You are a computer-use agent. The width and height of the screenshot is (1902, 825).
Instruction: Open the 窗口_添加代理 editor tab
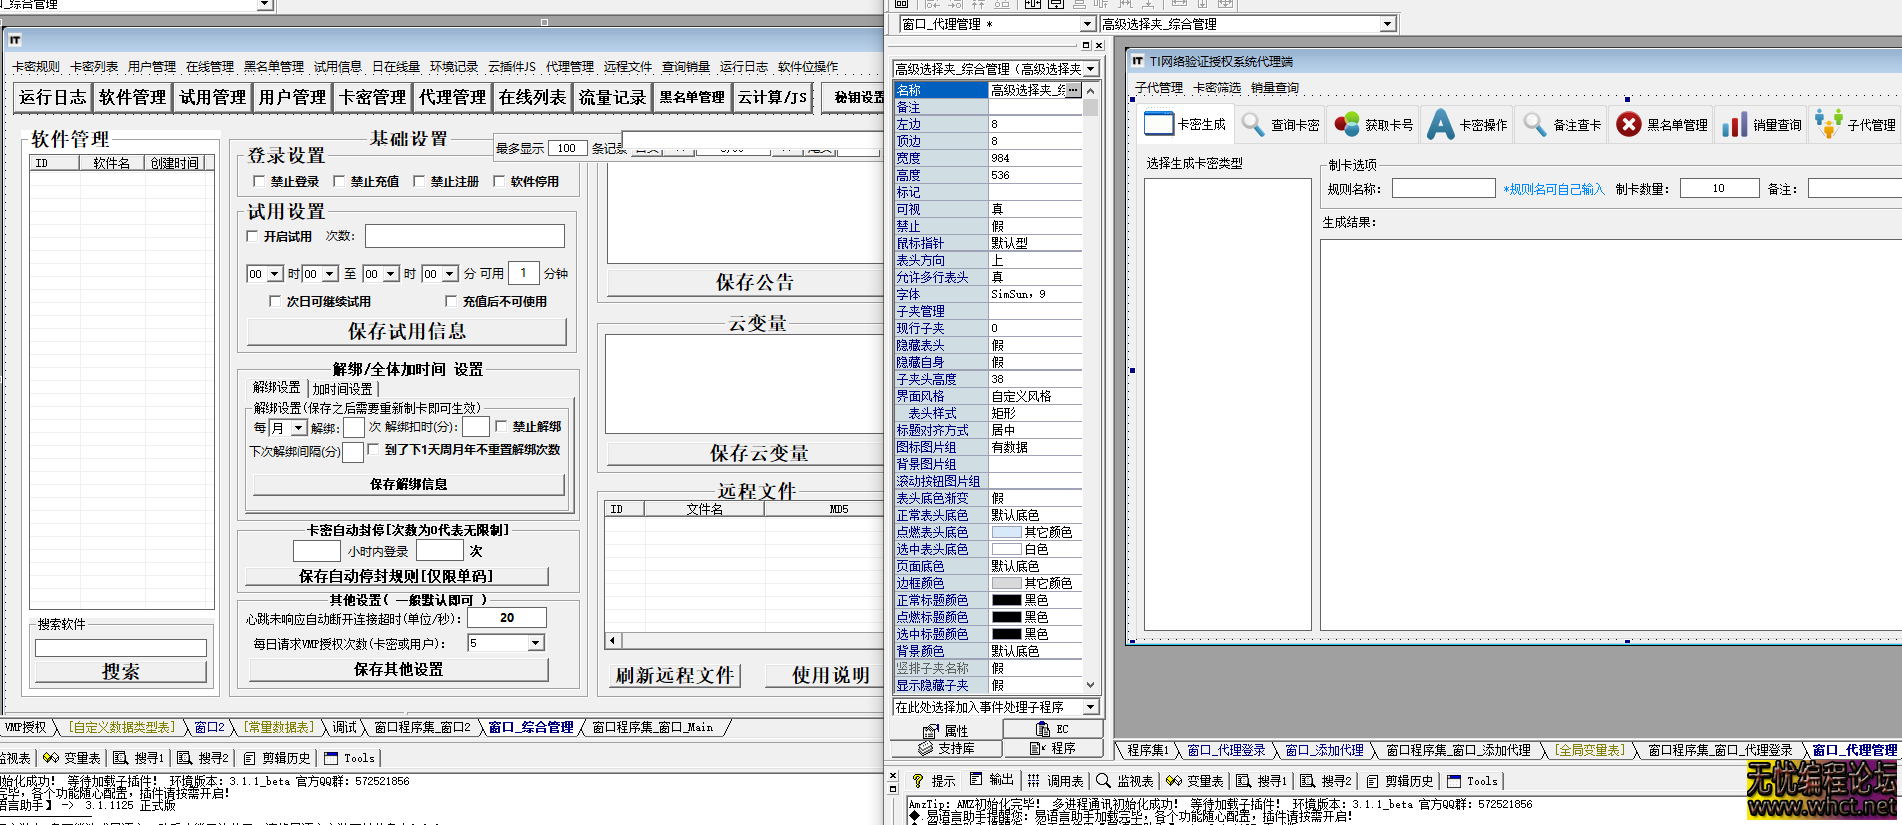click(1324, 750)
